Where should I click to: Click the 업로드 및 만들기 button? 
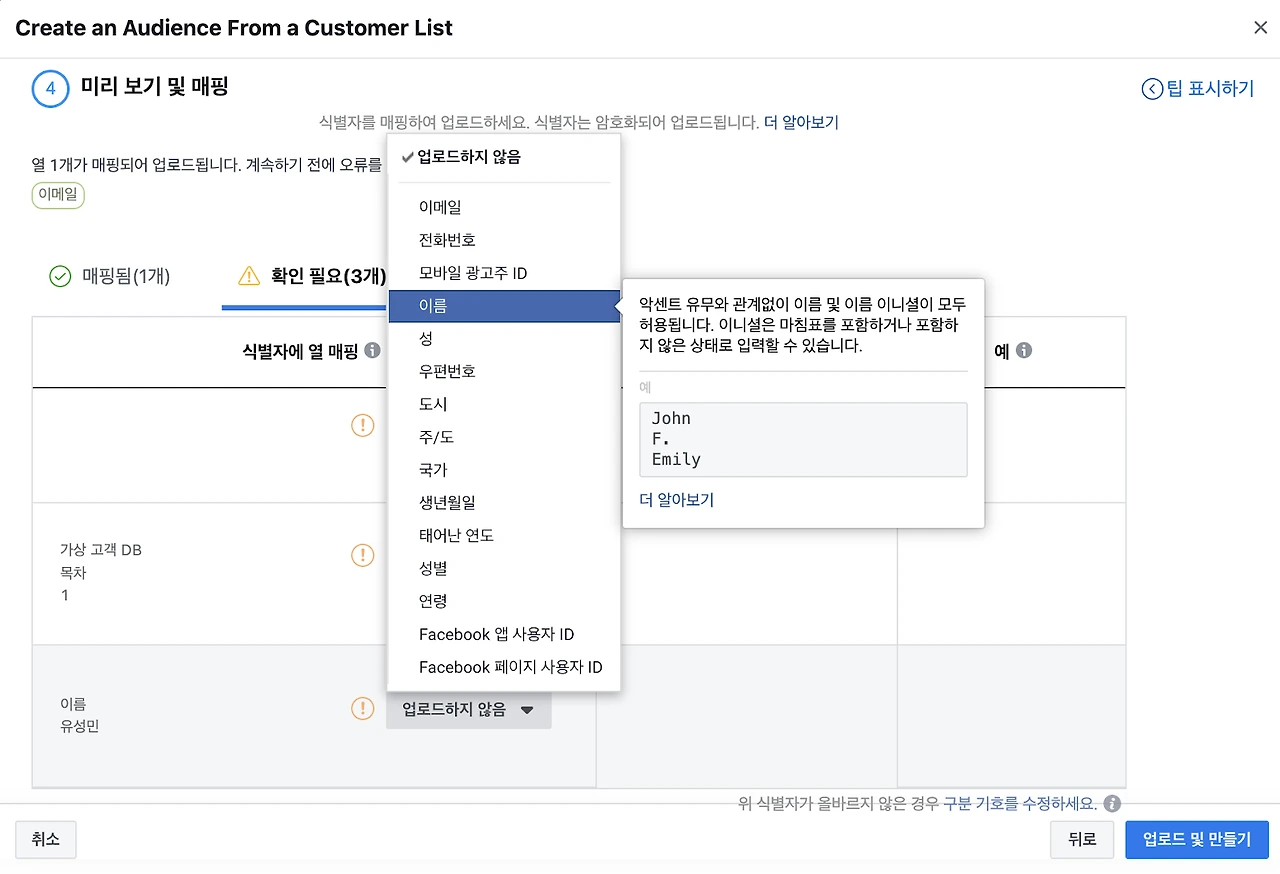(x=1197, y=840)
